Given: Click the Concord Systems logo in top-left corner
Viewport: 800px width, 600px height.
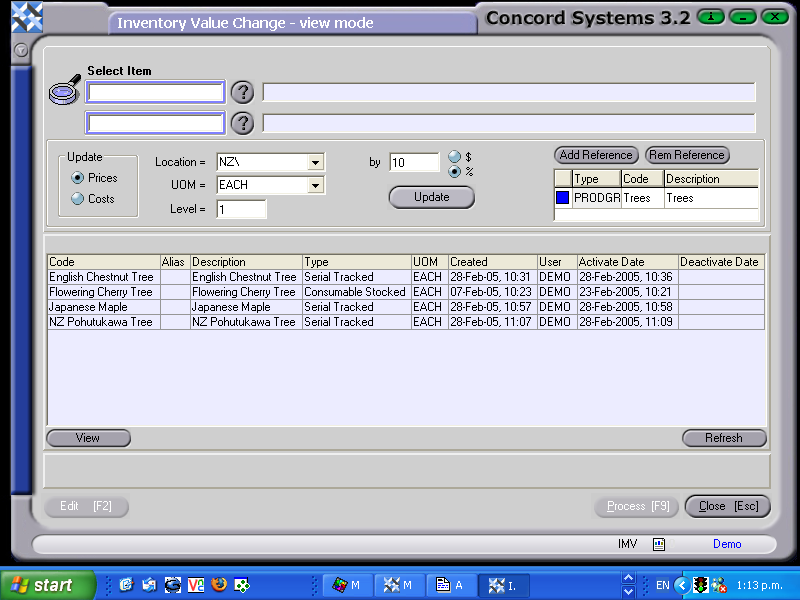Looking at the screenshot, I should click(27, 16).
